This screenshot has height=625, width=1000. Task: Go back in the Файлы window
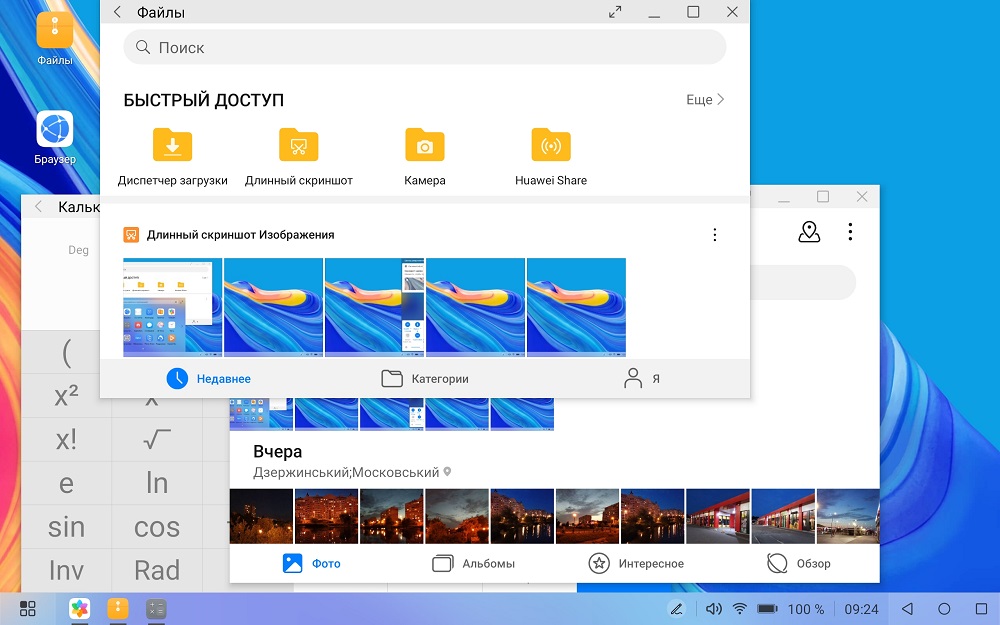pos(117,12)
